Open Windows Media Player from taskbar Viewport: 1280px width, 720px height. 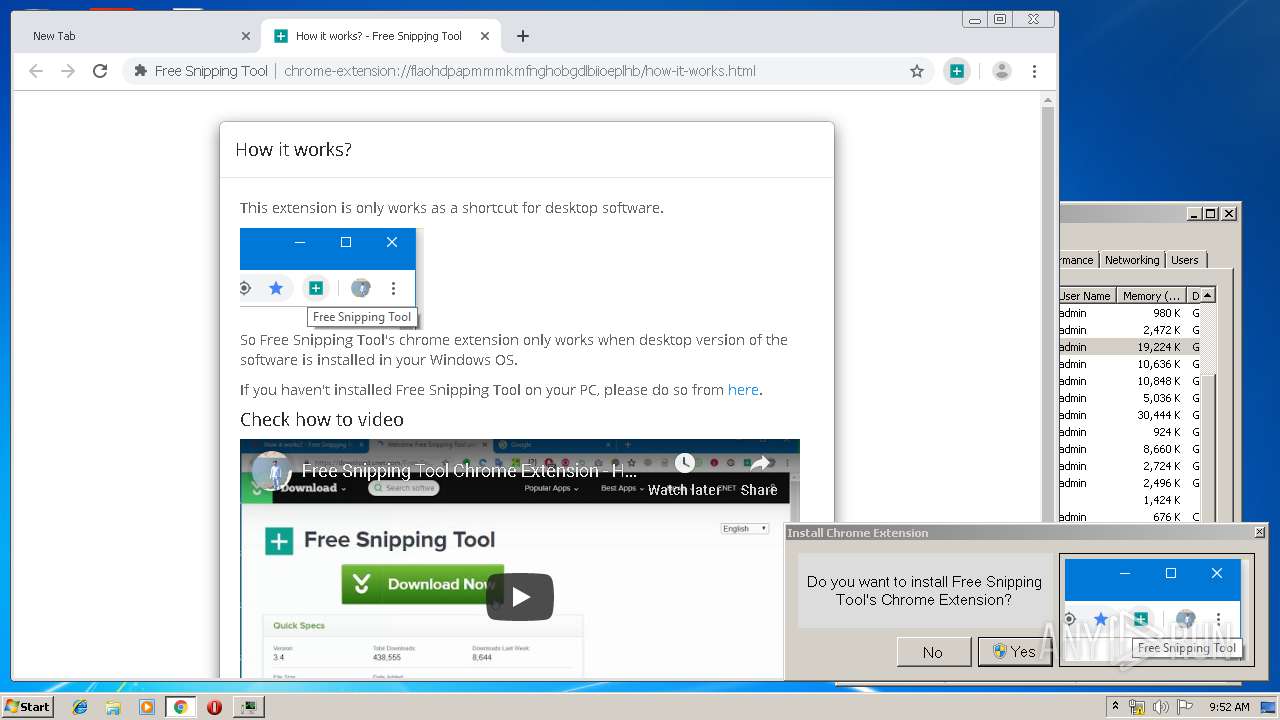coord(147,707)
